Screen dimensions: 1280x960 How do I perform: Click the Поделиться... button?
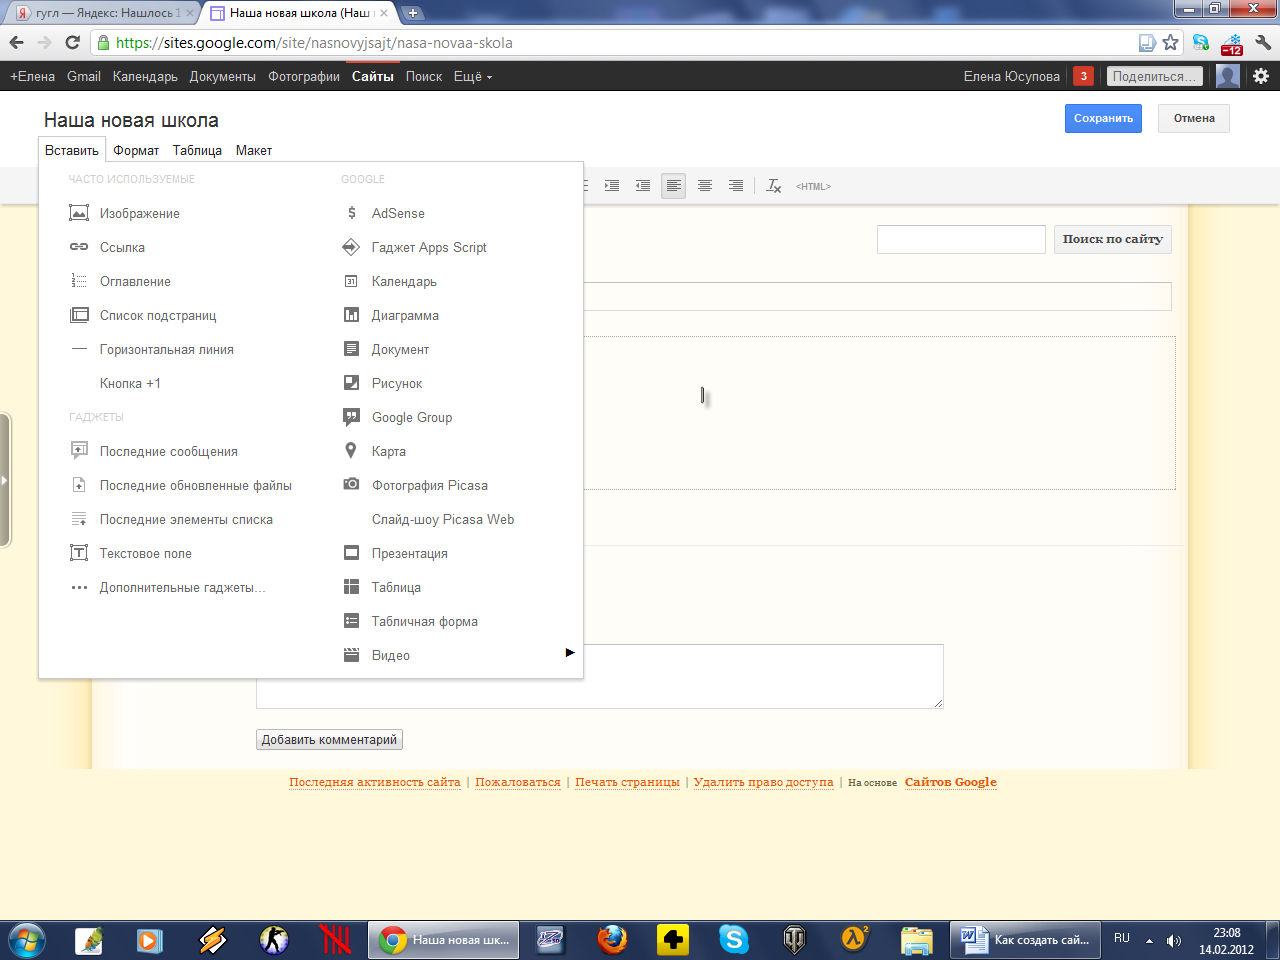(x=1155, y=76)
